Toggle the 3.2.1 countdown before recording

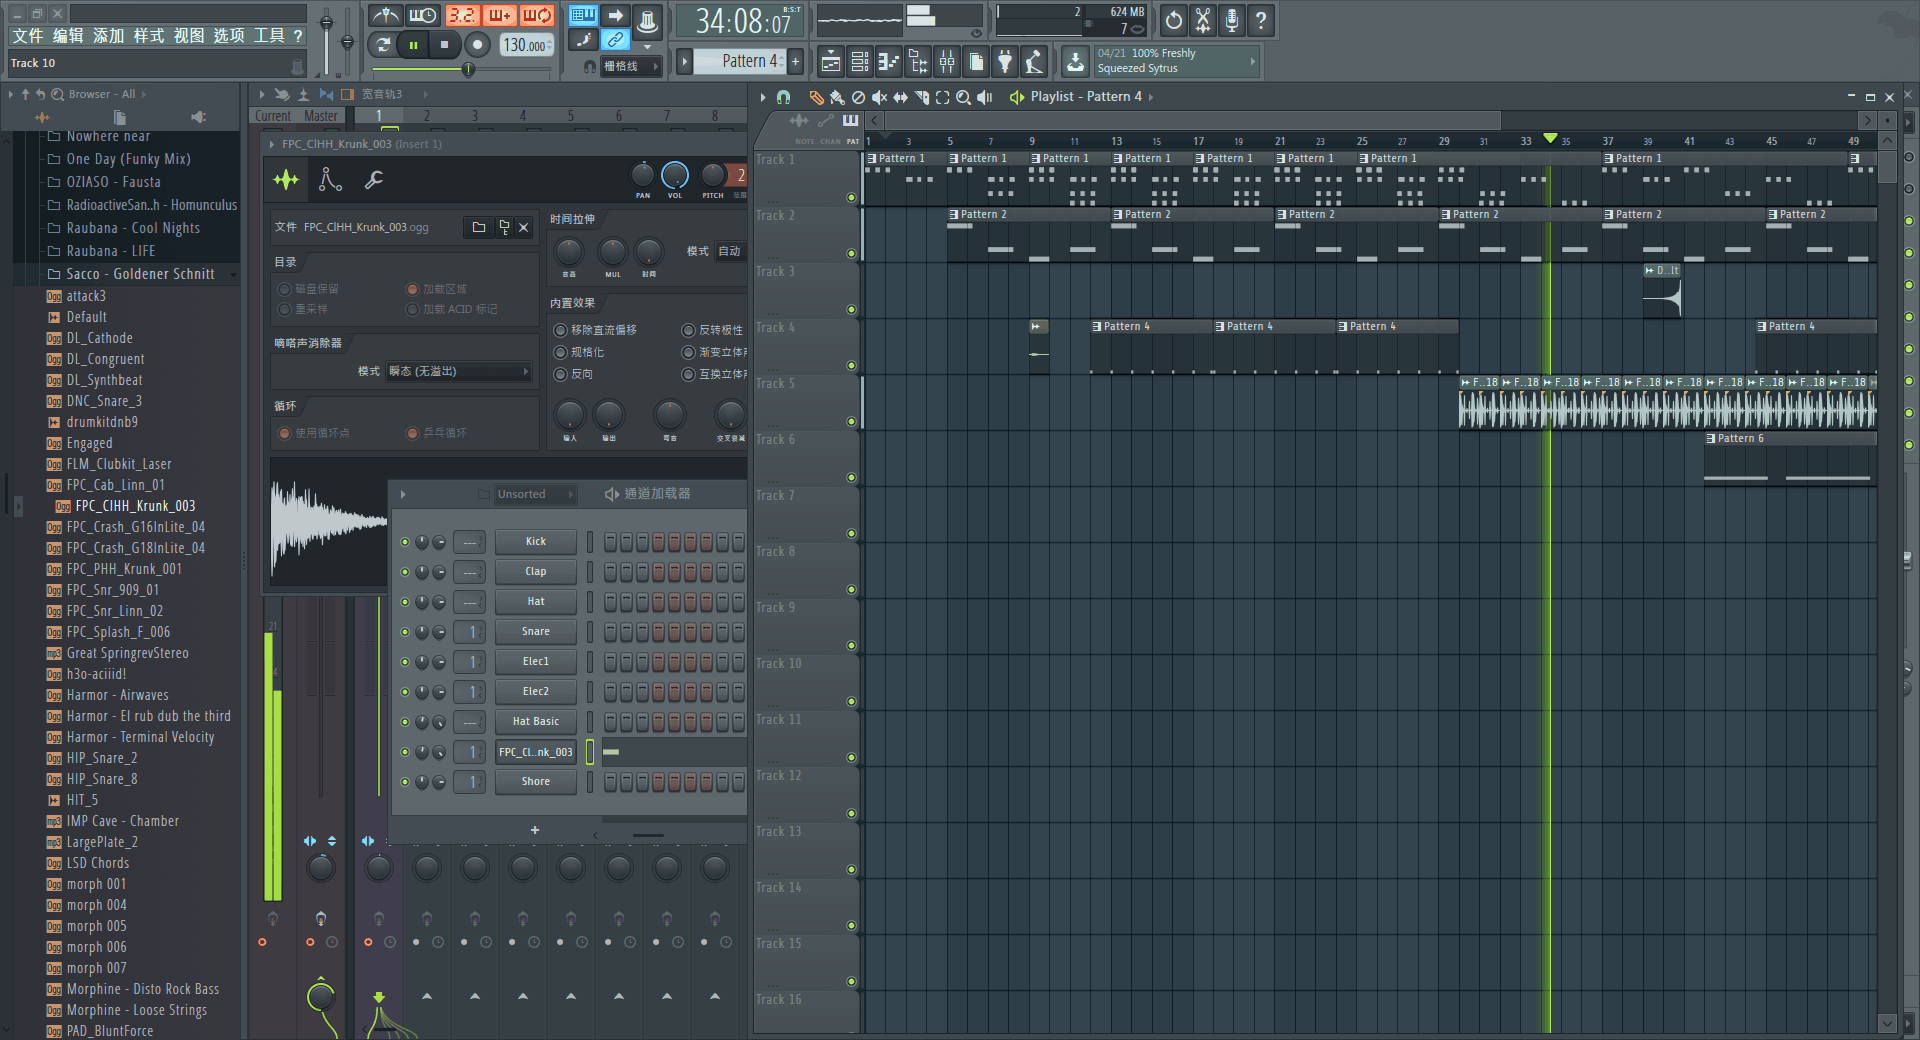(x=462, y=16)
